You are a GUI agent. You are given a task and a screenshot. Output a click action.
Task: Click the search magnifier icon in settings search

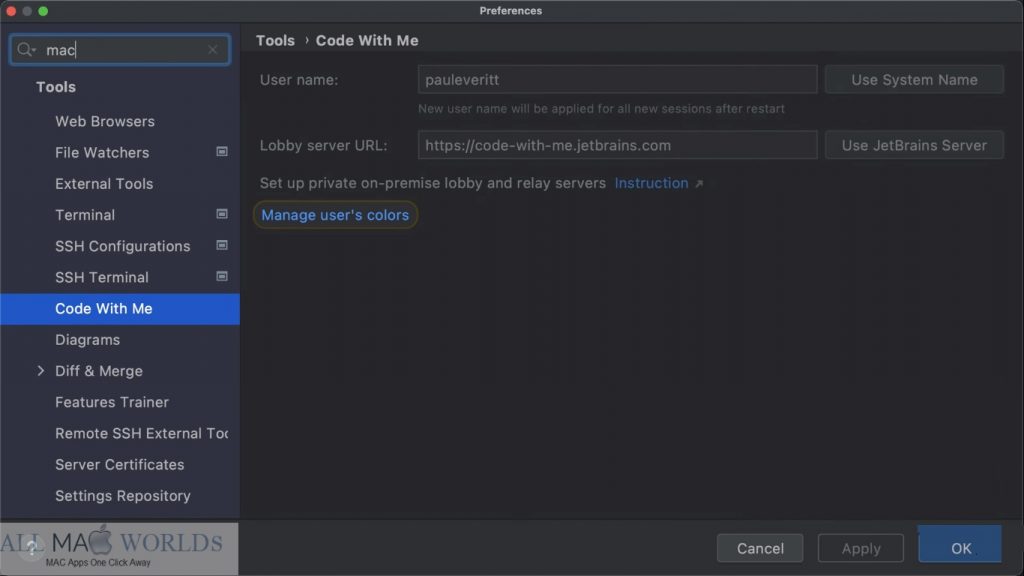[25, 50]
